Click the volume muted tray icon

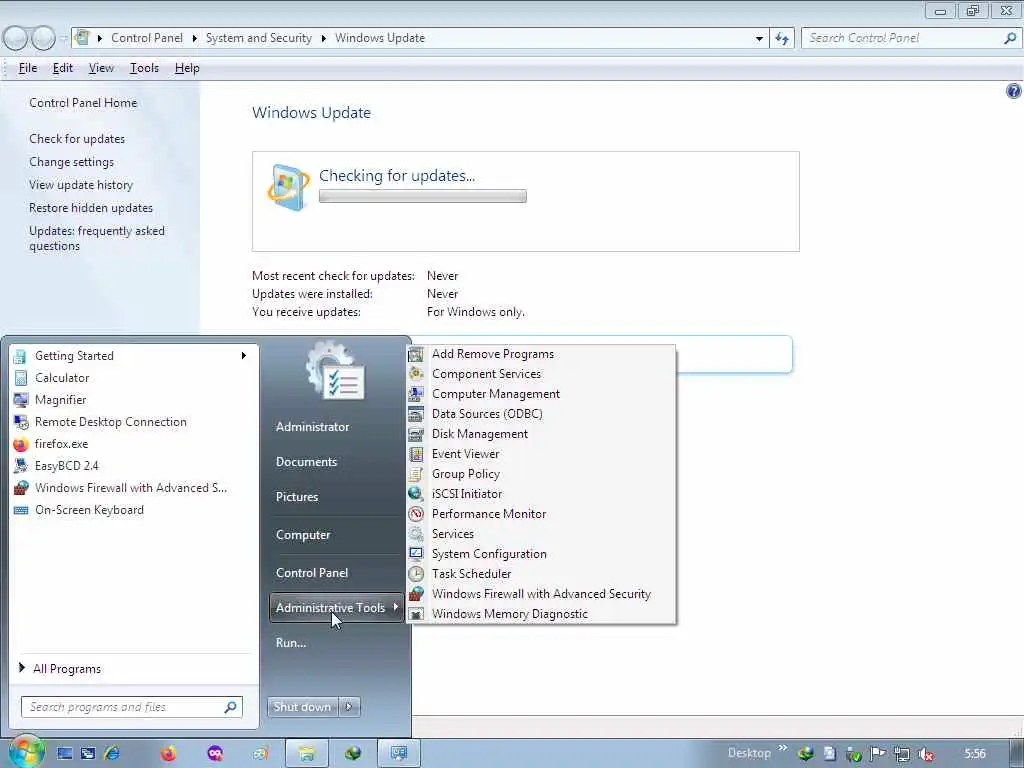point(925,754)
